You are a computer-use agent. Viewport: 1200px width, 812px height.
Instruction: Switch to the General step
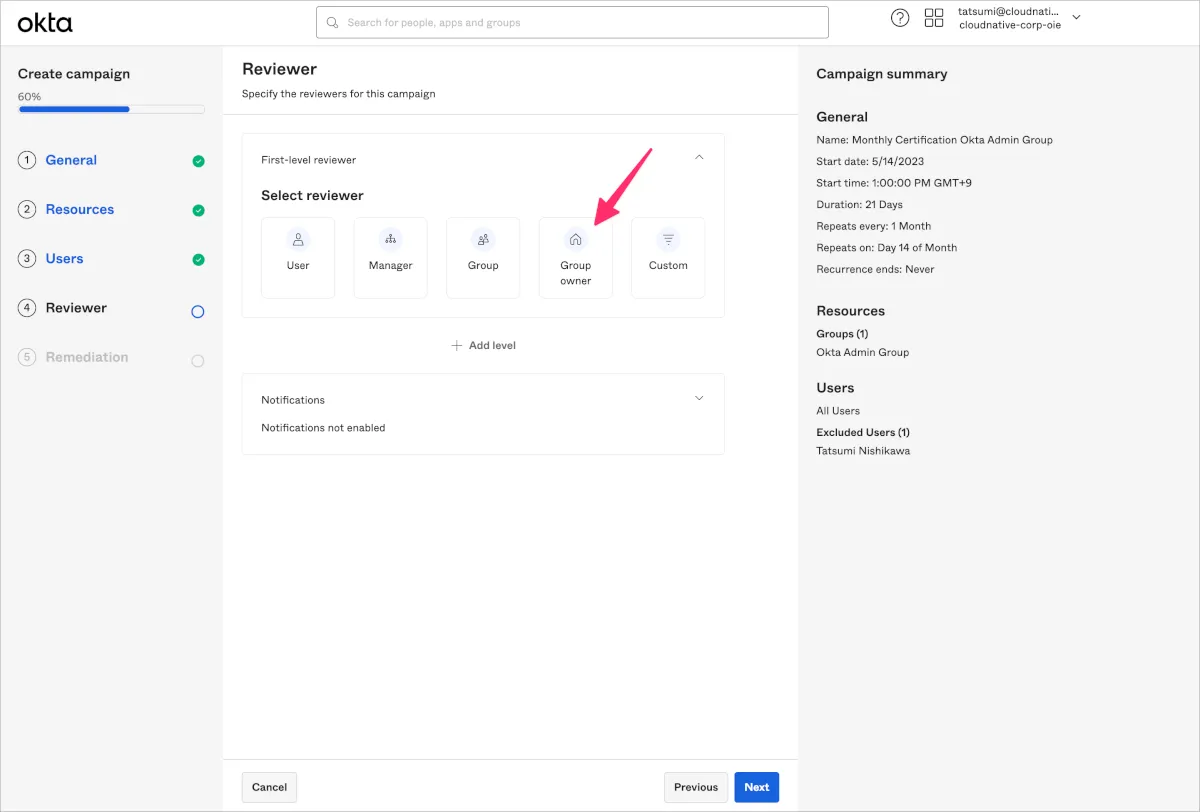(x=71, y=160)
